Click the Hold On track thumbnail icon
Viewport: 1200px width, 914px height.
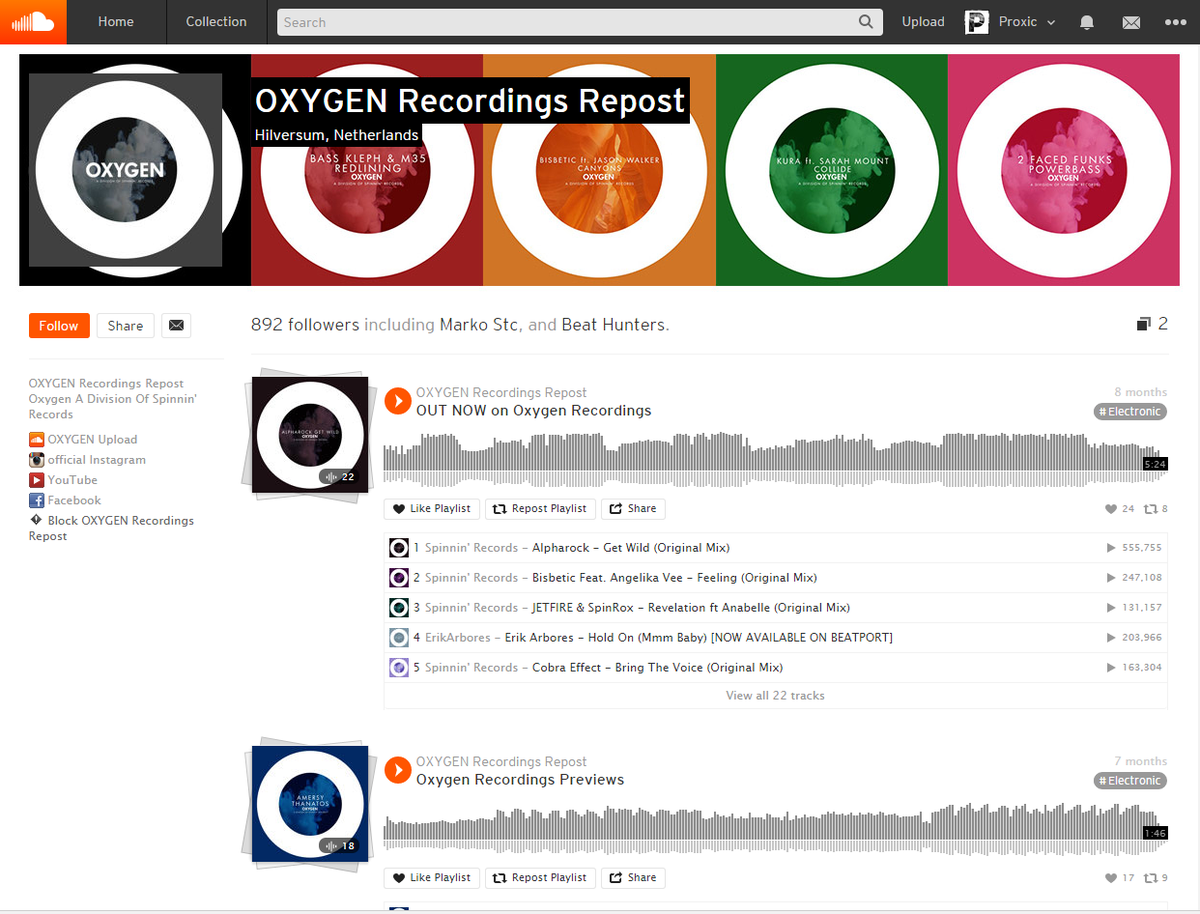[399, 638]
